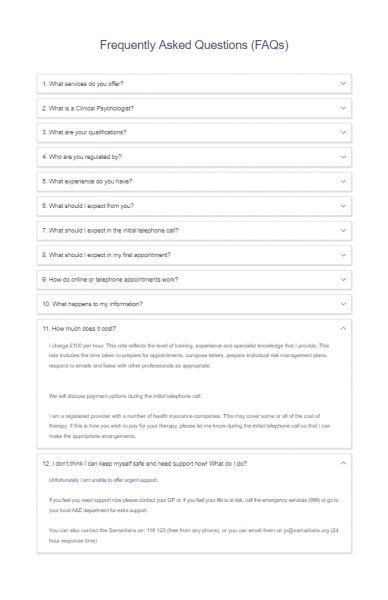Select the 'What are your qualifications?' heading
The height and width of the screenshot is (600, 388).
[84, 132]
